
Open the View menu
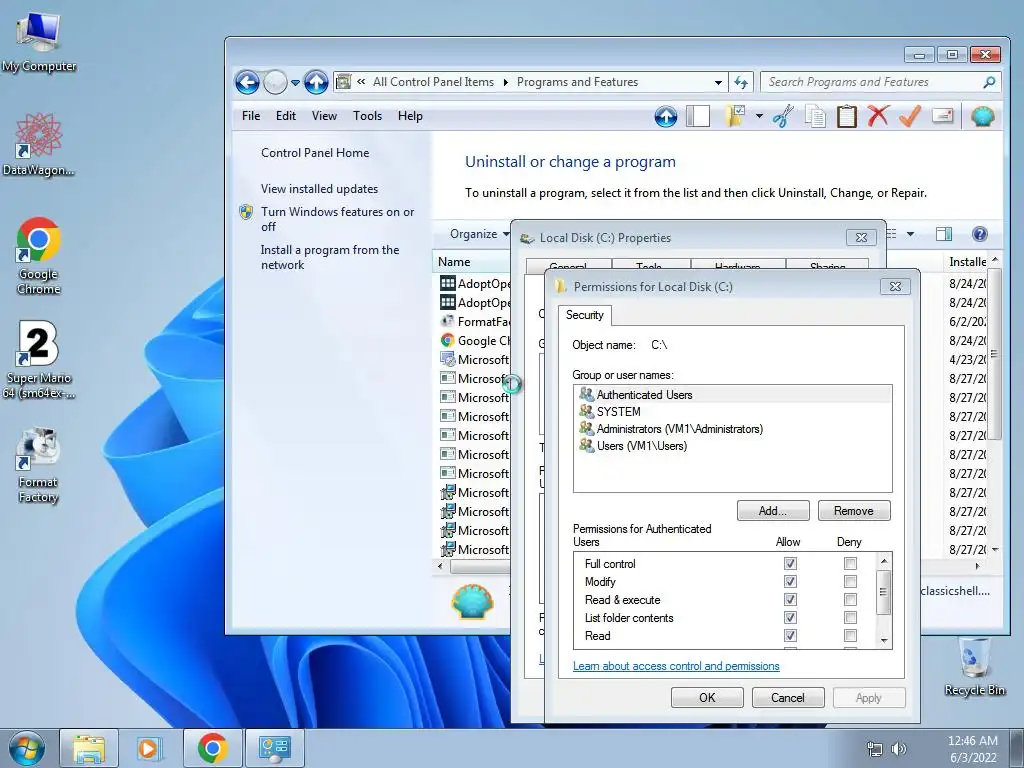click(324, 116)
